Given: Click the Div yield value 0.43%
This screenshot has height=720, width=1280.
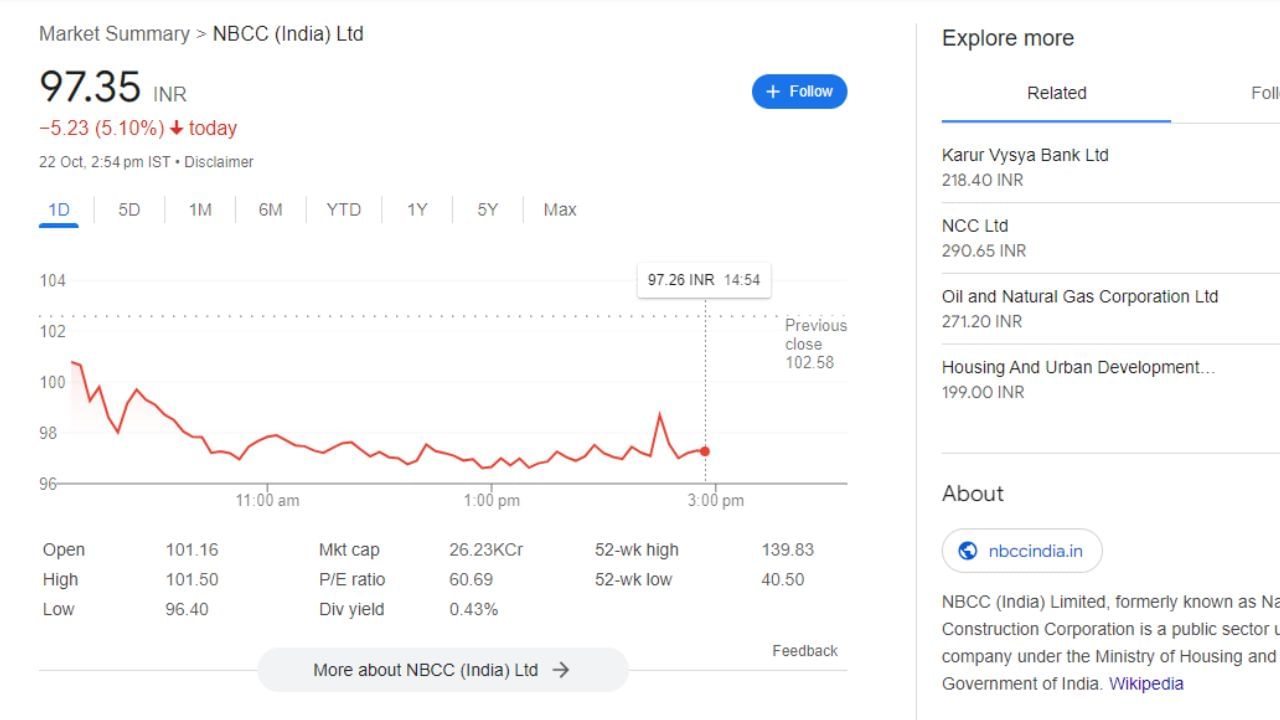Looking at the screenshot, I should 474,610.
